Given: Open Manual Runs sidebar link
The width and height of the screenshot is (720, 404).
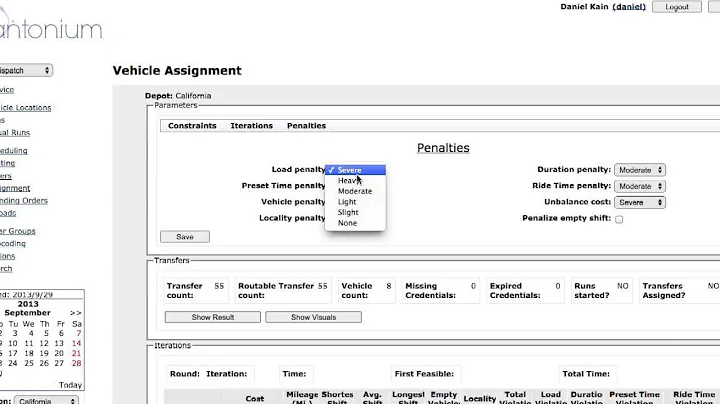Looking at the screenshot, I should 15,133.
